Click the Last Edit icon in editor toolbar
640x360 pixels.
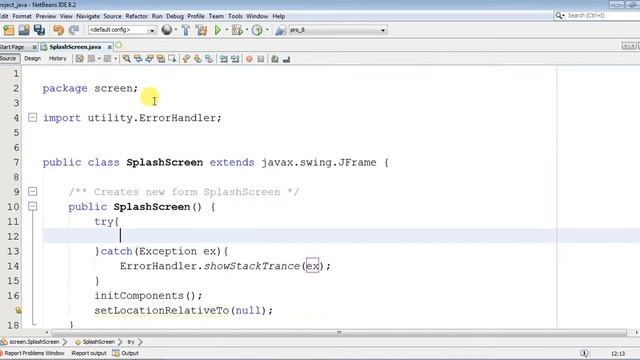(80, 59)
